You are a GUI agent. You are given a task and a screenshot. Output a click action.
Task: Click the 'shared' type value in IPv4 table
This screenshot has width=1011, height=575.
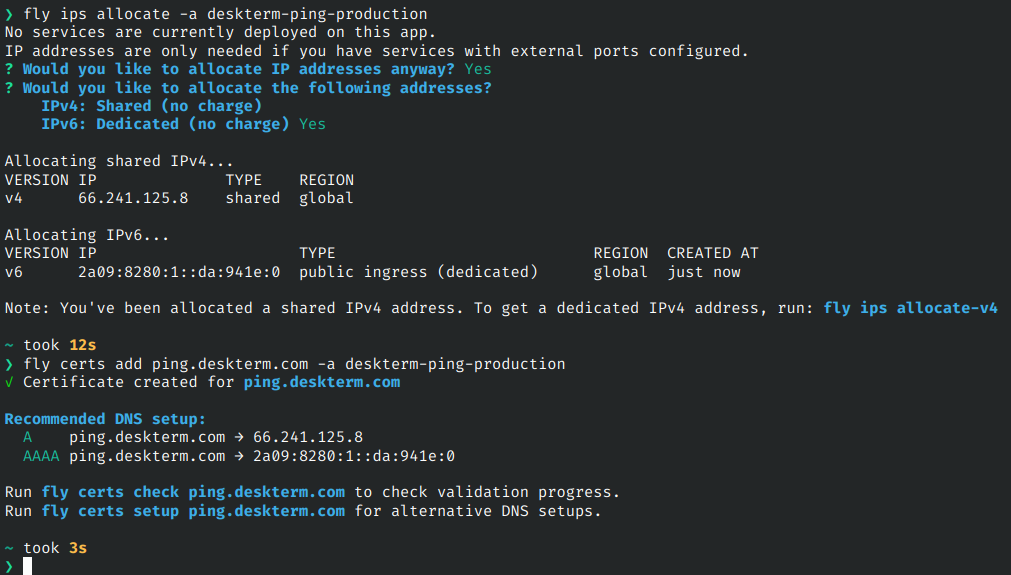point(253,198)
